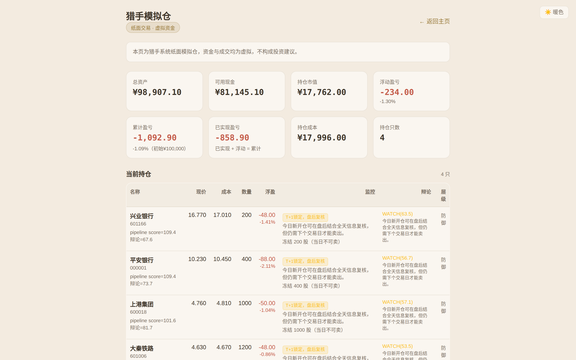
Task: Select the 兴业银行 stock name
Action: pos(141,216)
